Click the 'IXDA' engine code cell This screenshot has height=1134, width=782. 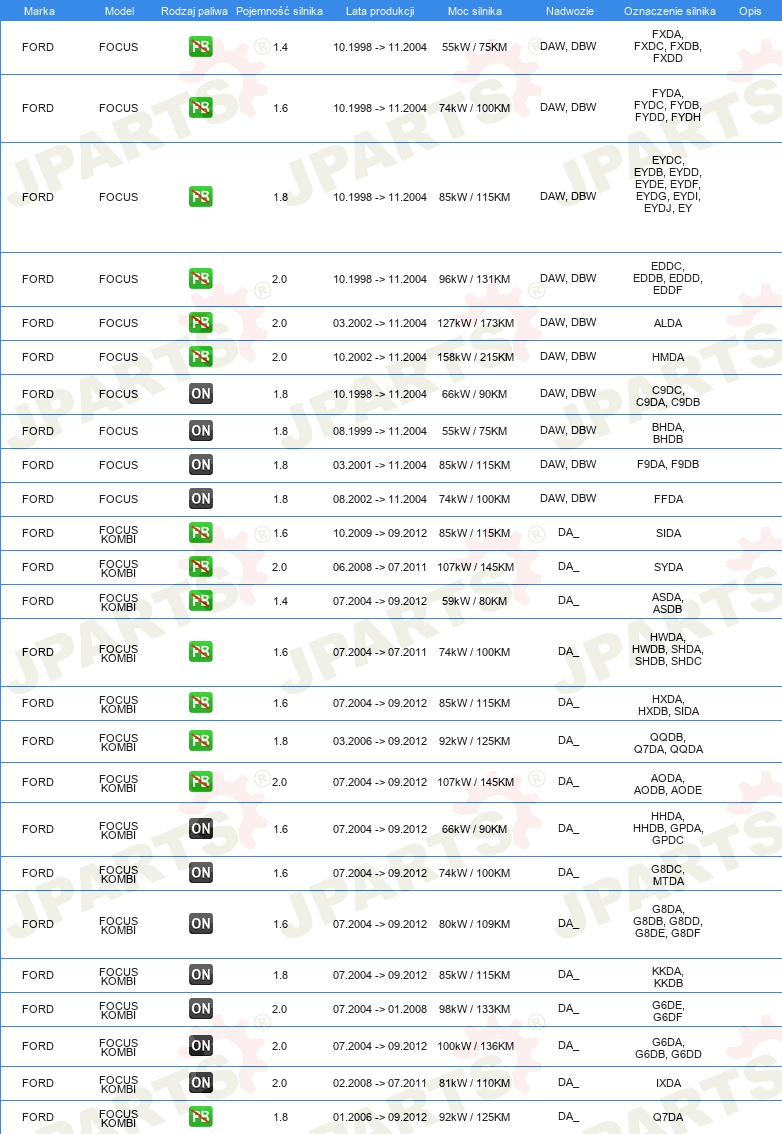[668, 1083]
